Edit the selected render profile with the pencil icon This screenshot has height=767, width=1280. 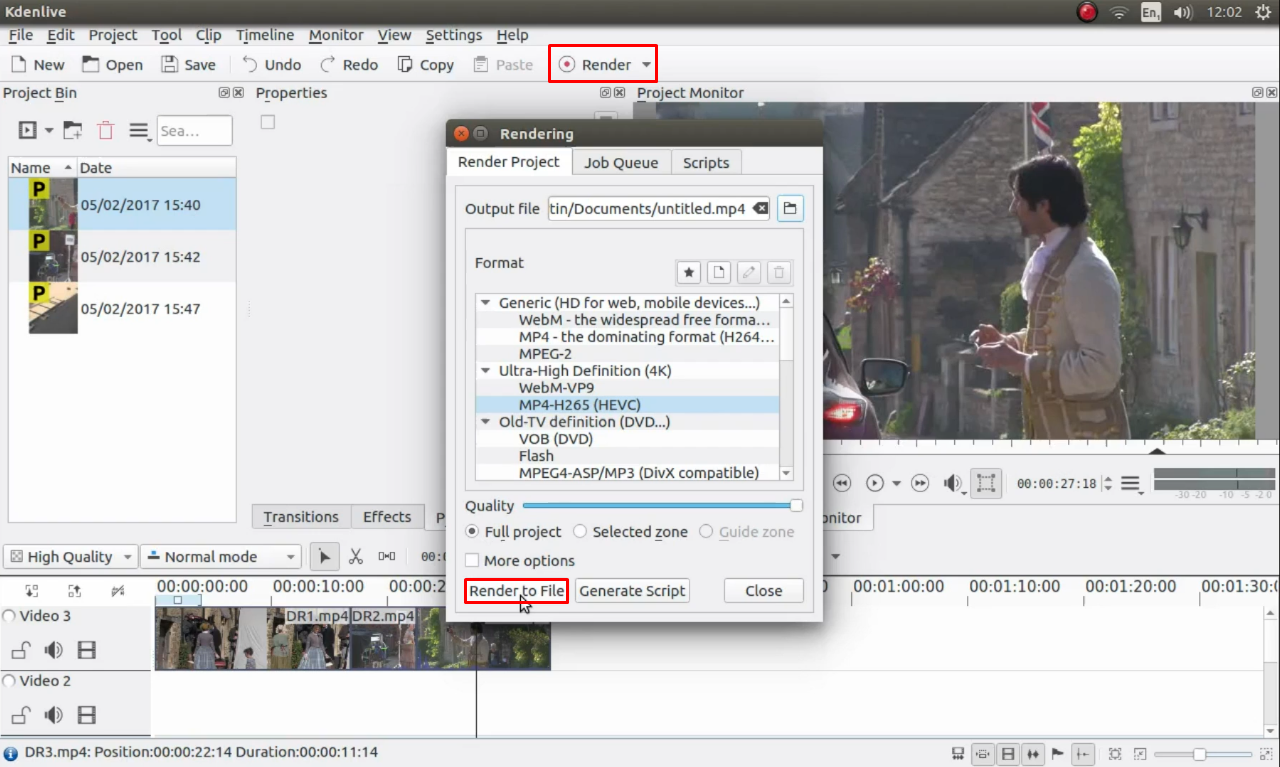[x=748, y=271]
